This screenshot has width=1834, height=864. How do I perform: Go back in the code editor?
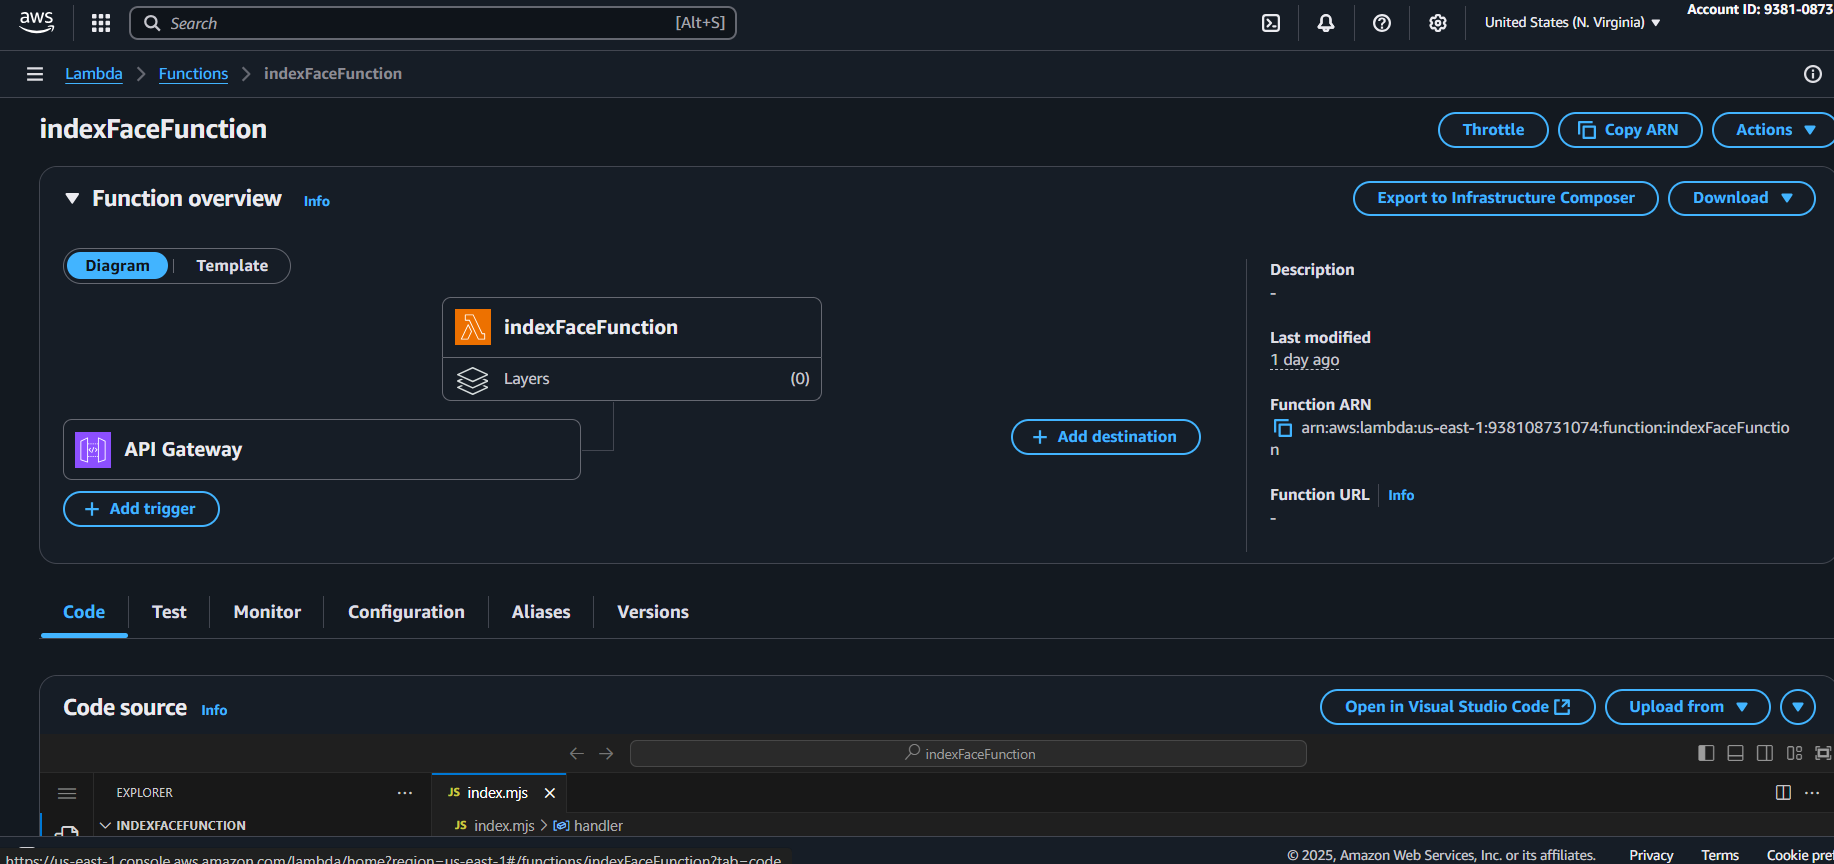click(x=577, y=753)
